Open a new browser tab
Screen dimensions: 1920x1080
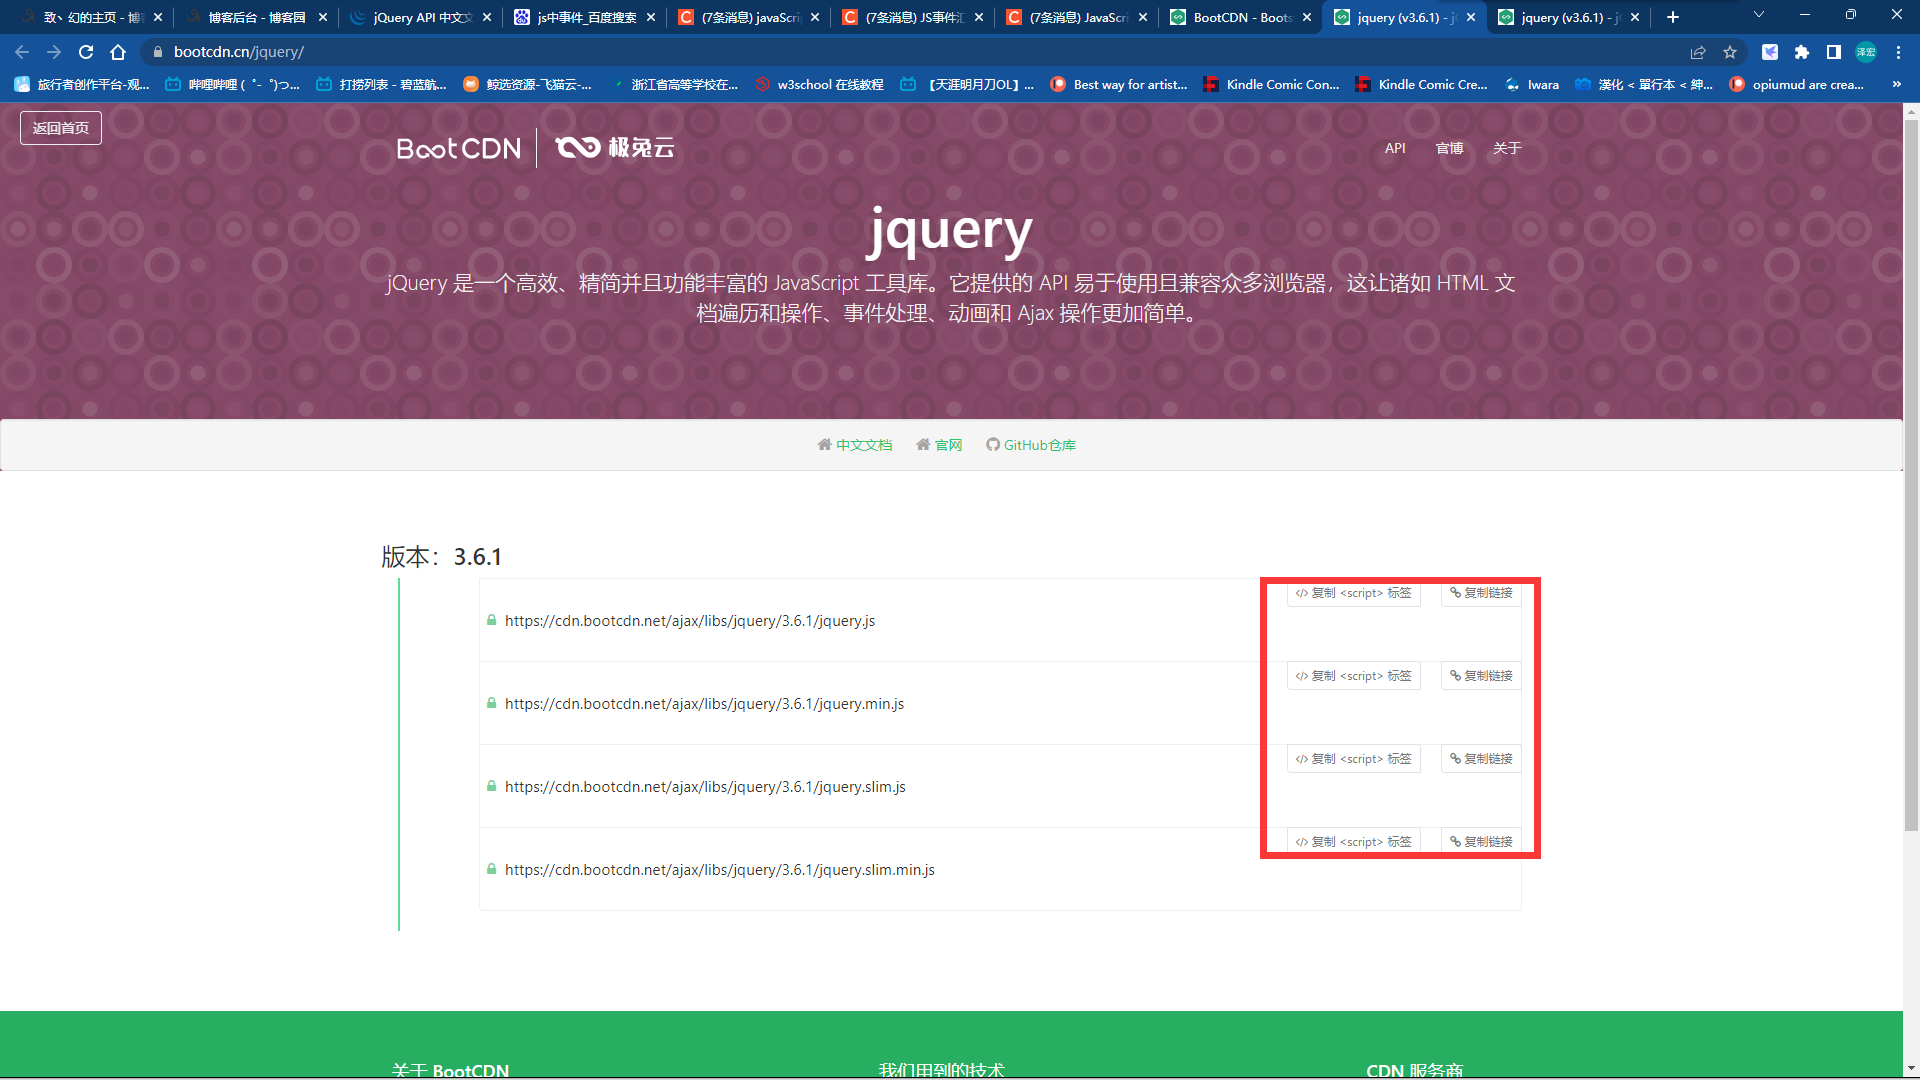pyautogui.click(x=1673, y=17)
